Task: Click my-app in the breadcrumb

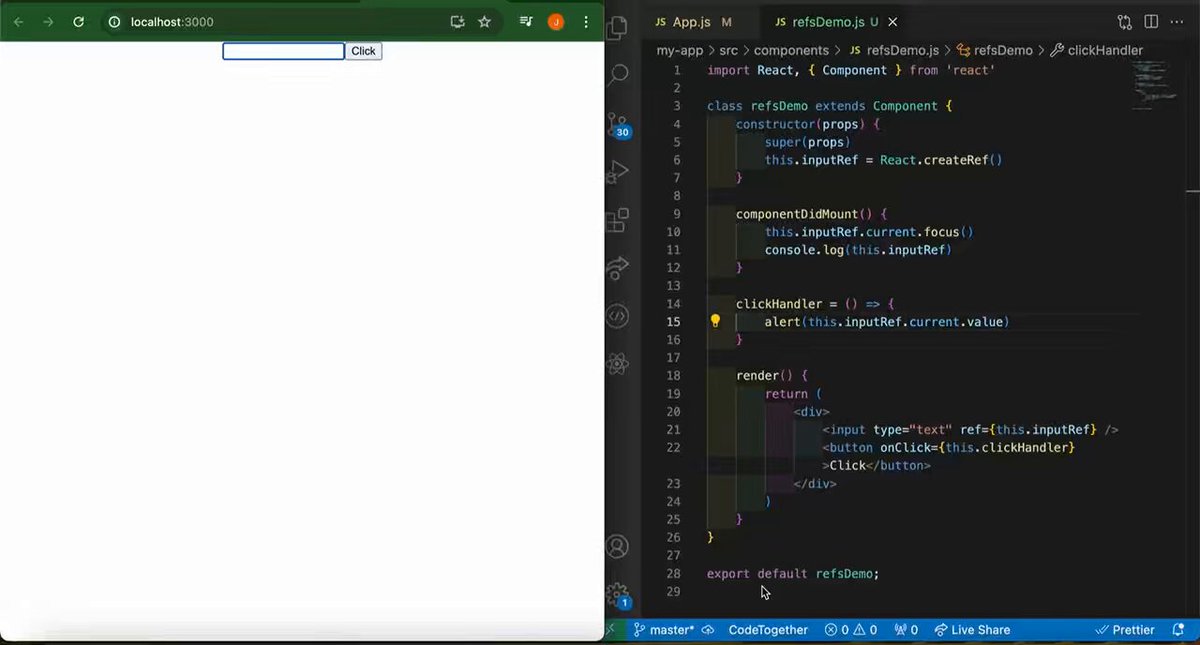Action: [678, 50]
